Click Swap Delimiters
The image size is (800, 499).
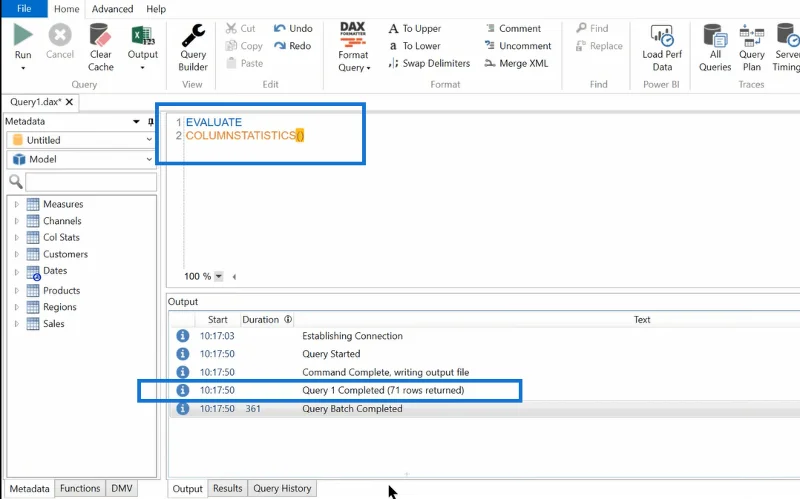(x=429, y=63)
